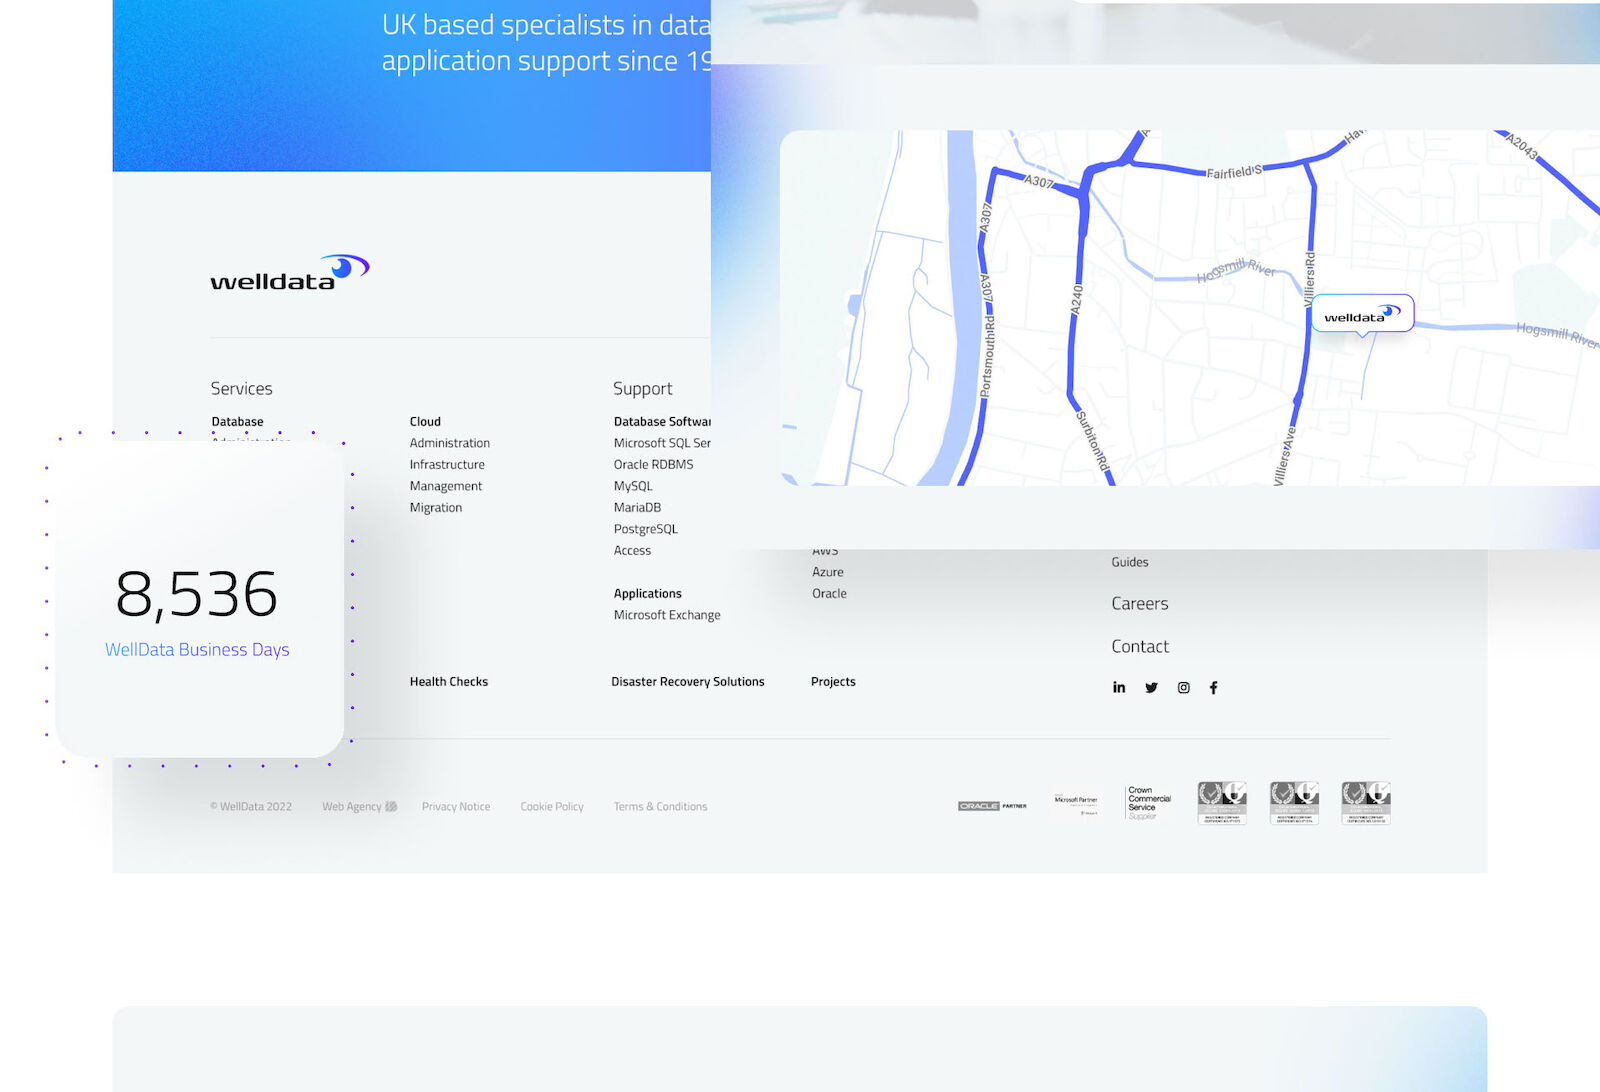Open the Privacy Notice link
The width and height of the screenshot is (1600, 1092).
(x=456, y=807)
